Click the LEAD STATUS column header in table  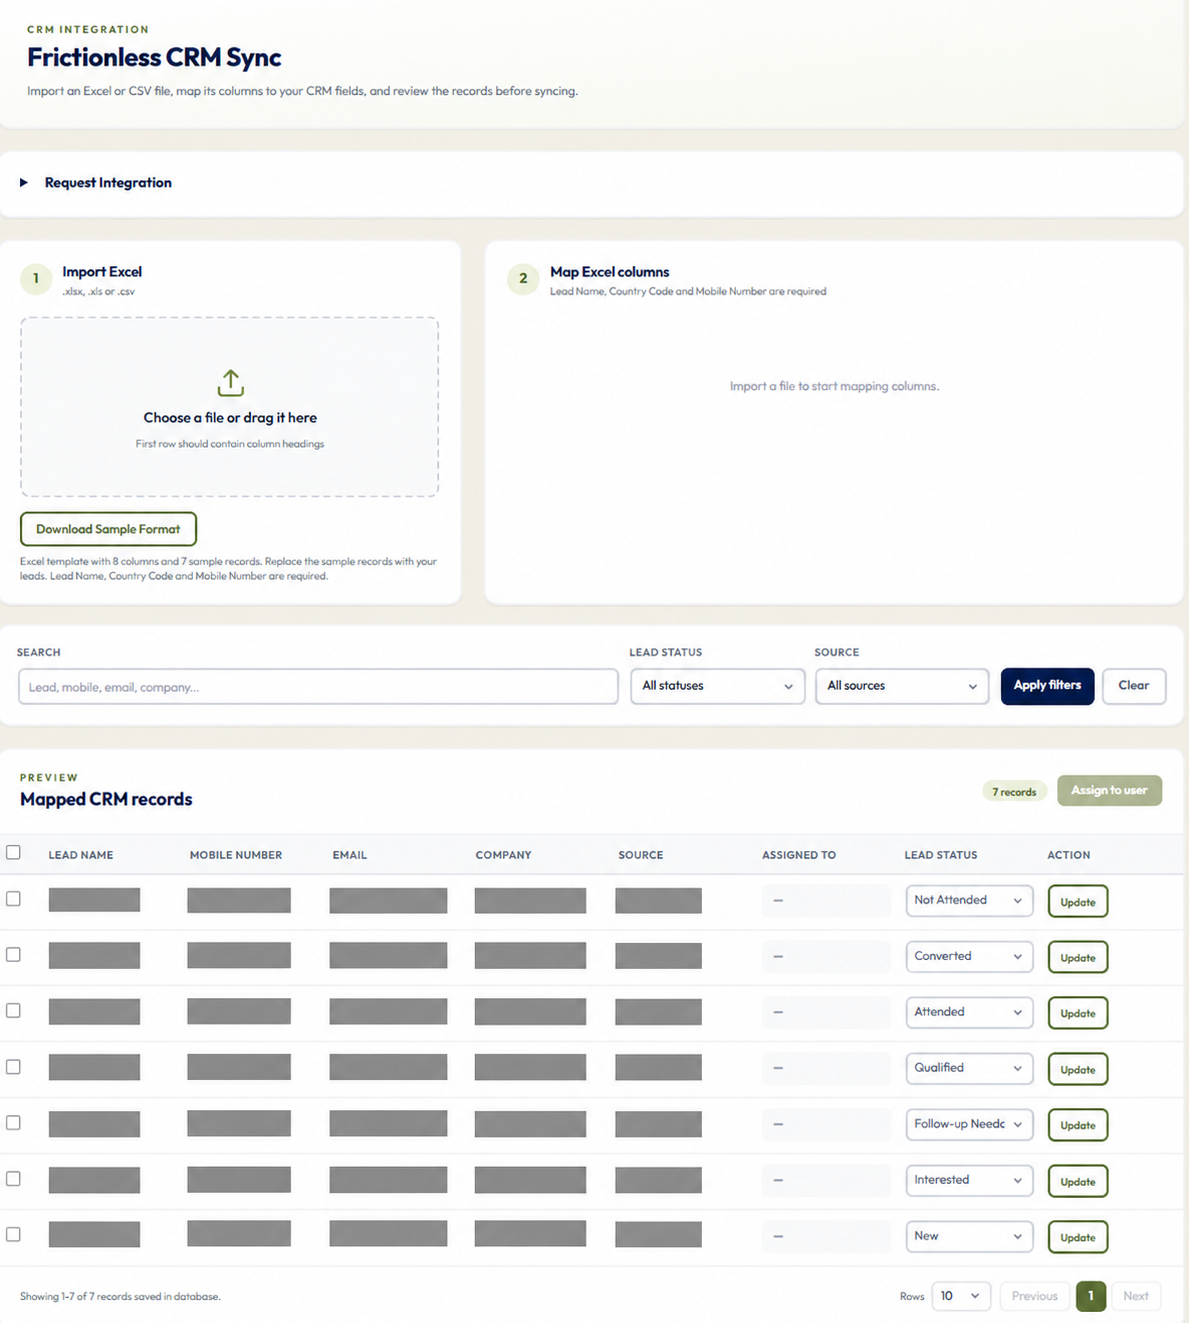(x=941, y=855)
